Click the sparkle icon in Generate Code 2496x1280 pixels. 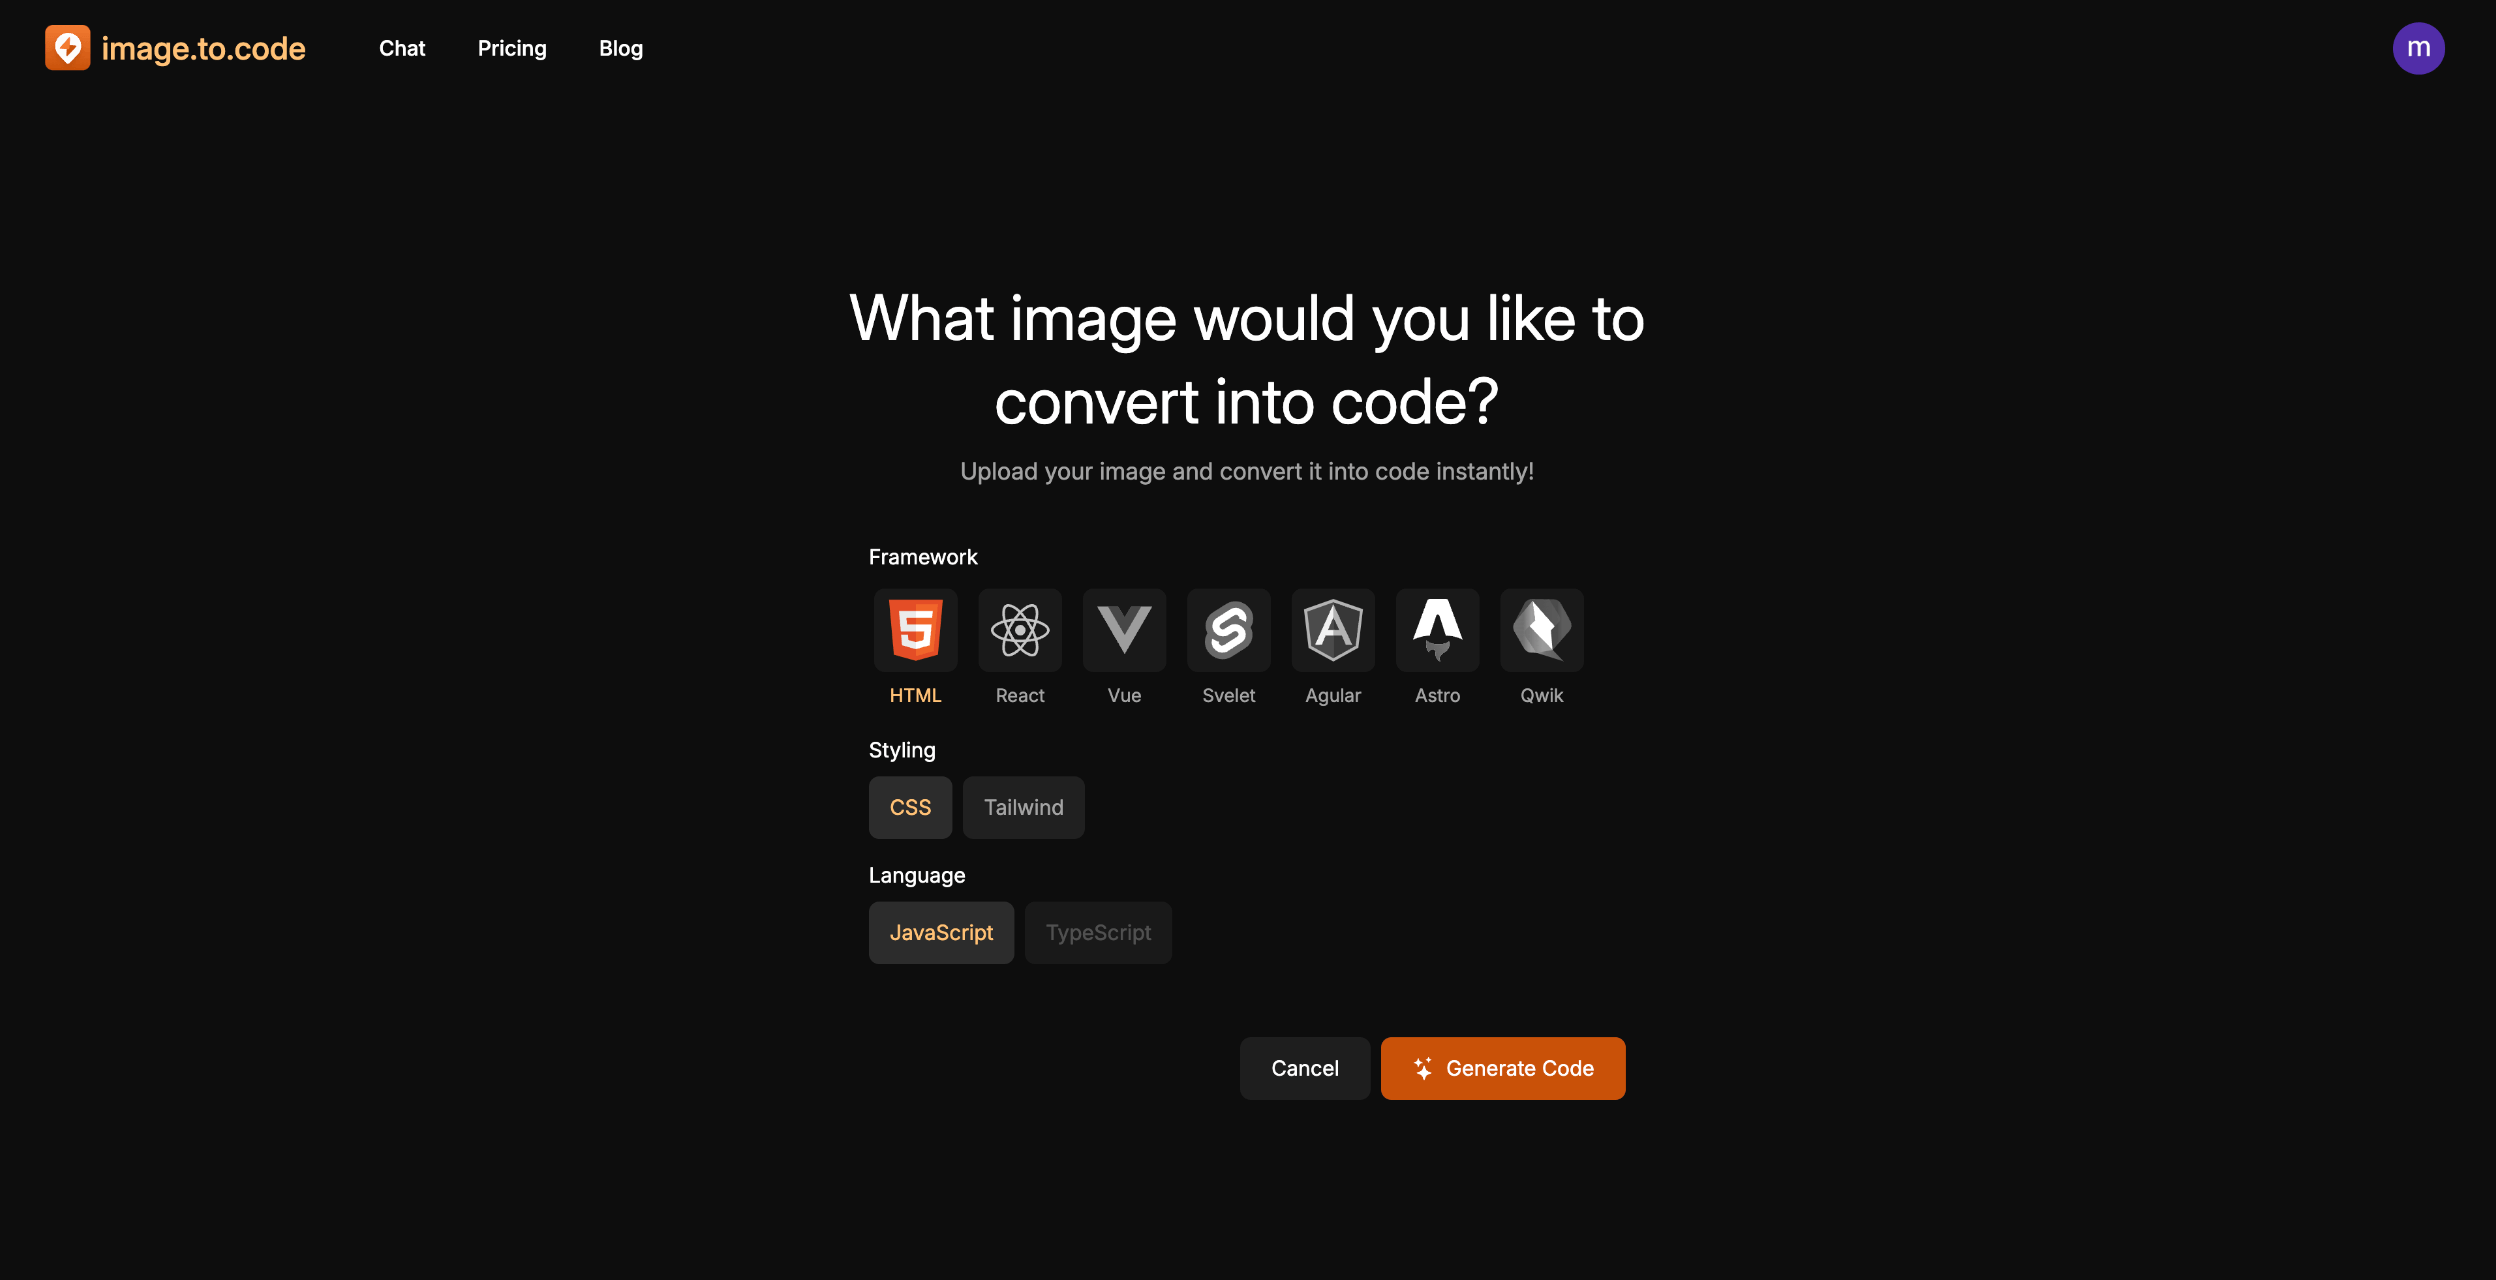pos(1423,1068)
